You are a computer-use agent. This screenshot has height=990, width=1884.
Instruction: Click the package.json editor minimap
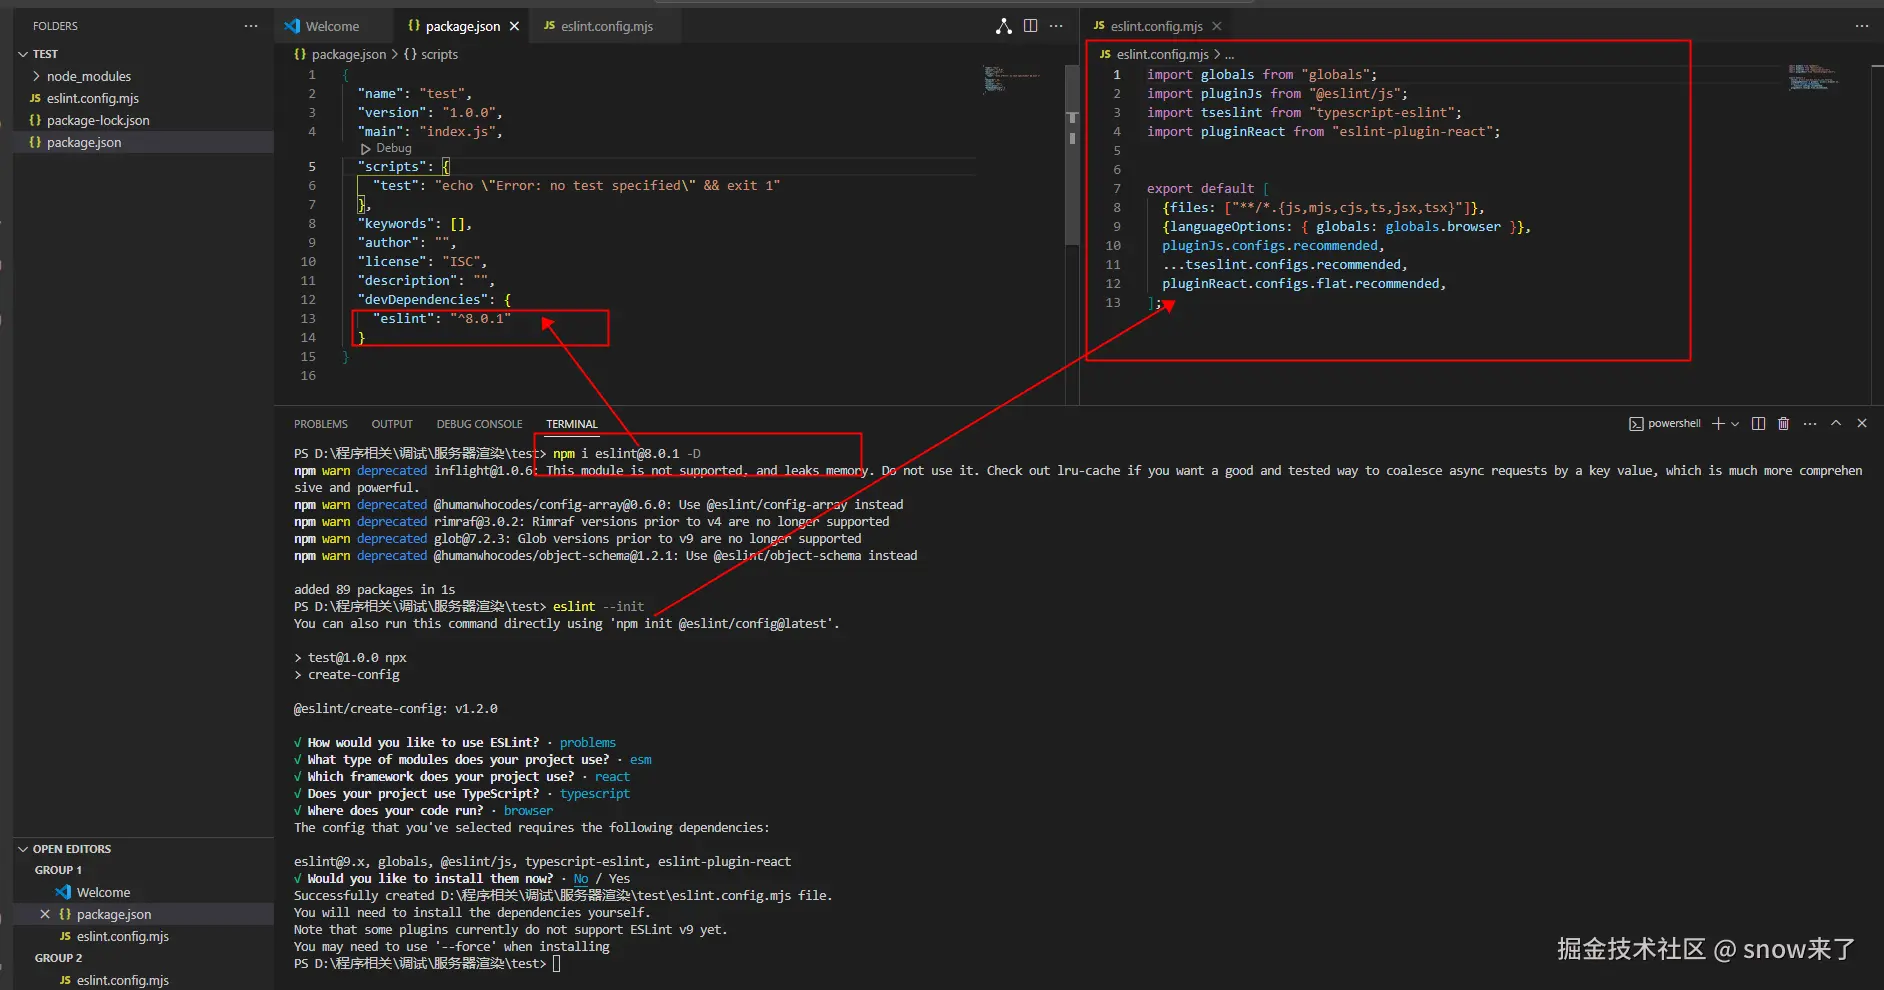coord(1011,78)
